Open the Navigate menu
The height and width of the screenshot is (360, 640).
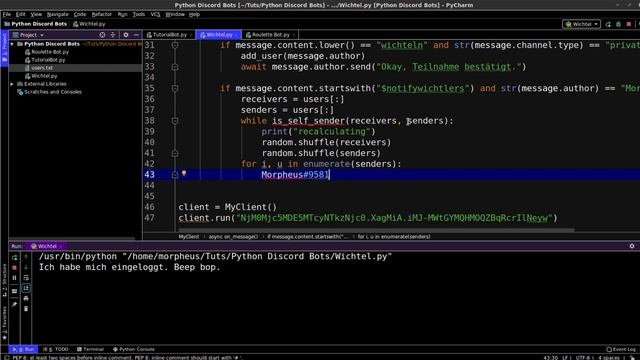coord(58,14)
